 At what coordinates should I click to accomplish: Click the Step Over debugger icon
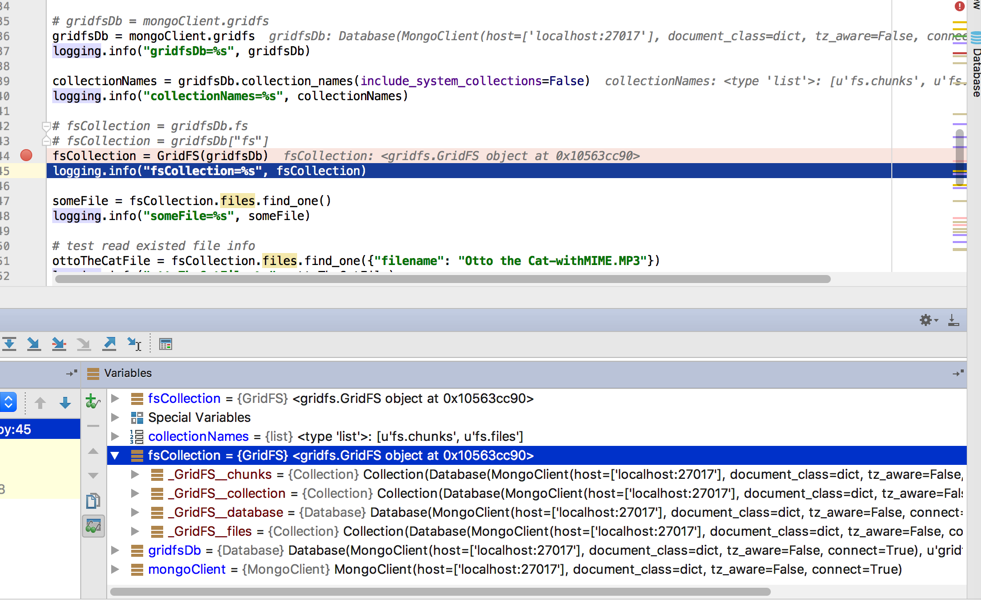click(x=9, y=343)
